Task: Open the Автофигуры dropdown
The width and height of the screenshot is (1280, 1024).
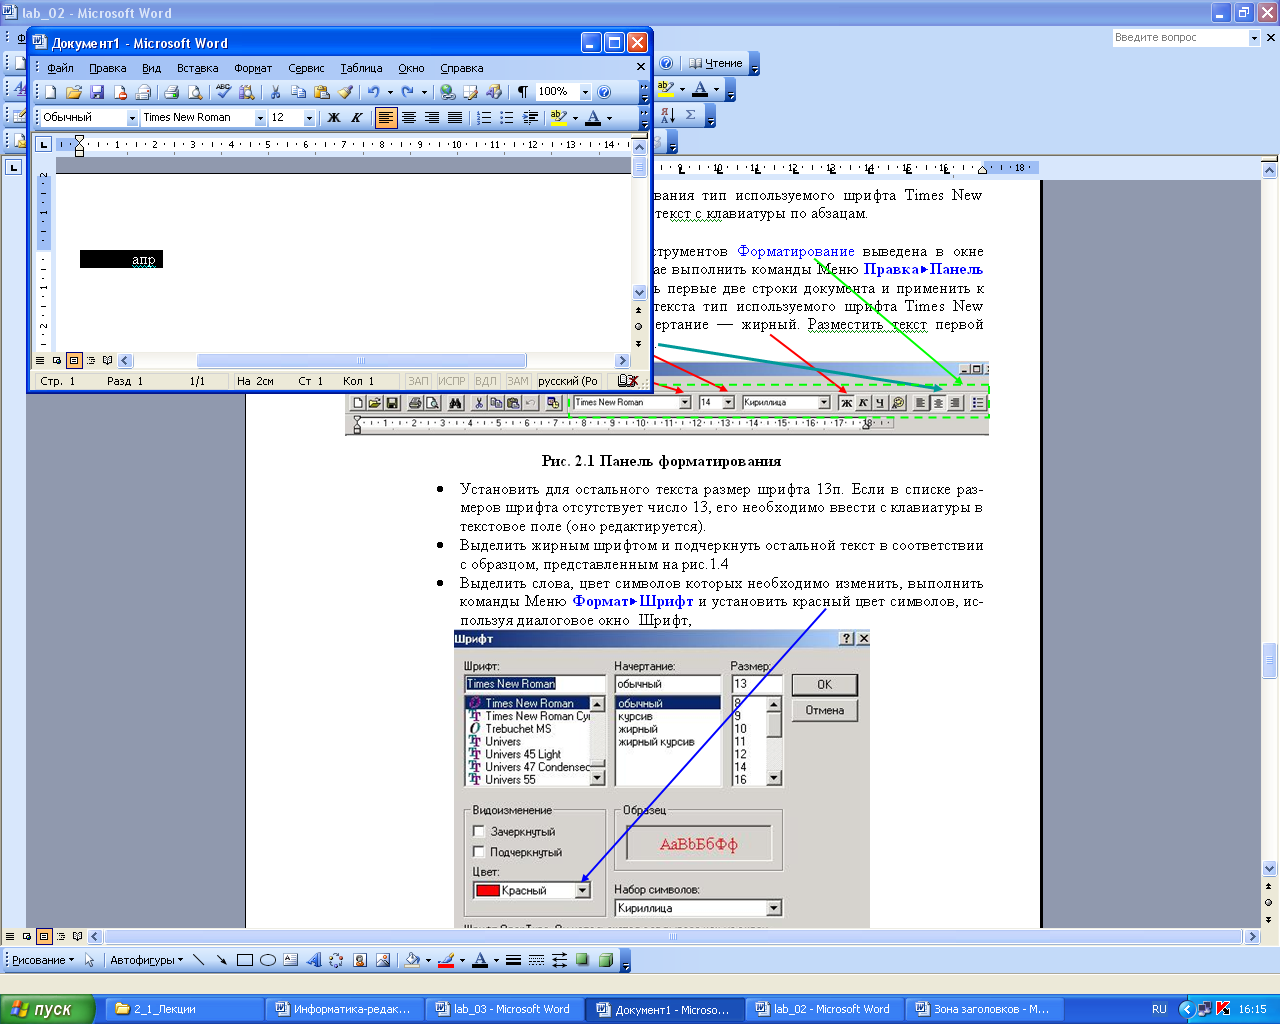Action: point(146,960)
